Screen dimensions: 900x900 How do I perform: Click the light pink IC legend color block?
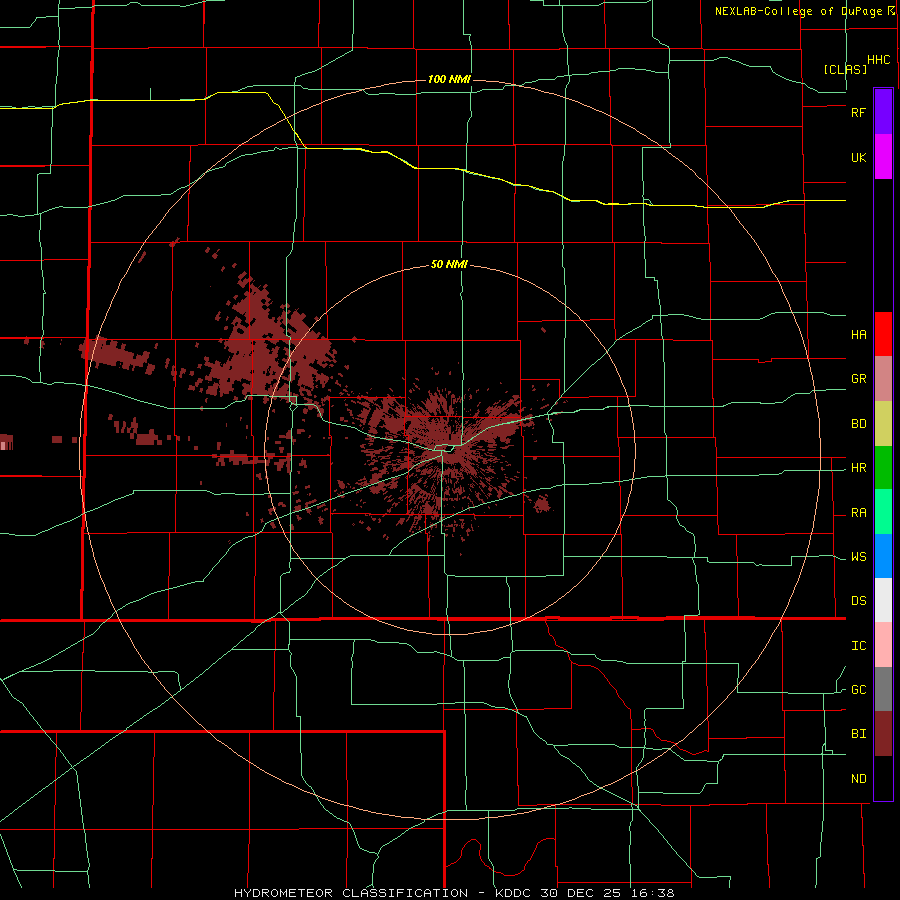(x=883, y=645)
